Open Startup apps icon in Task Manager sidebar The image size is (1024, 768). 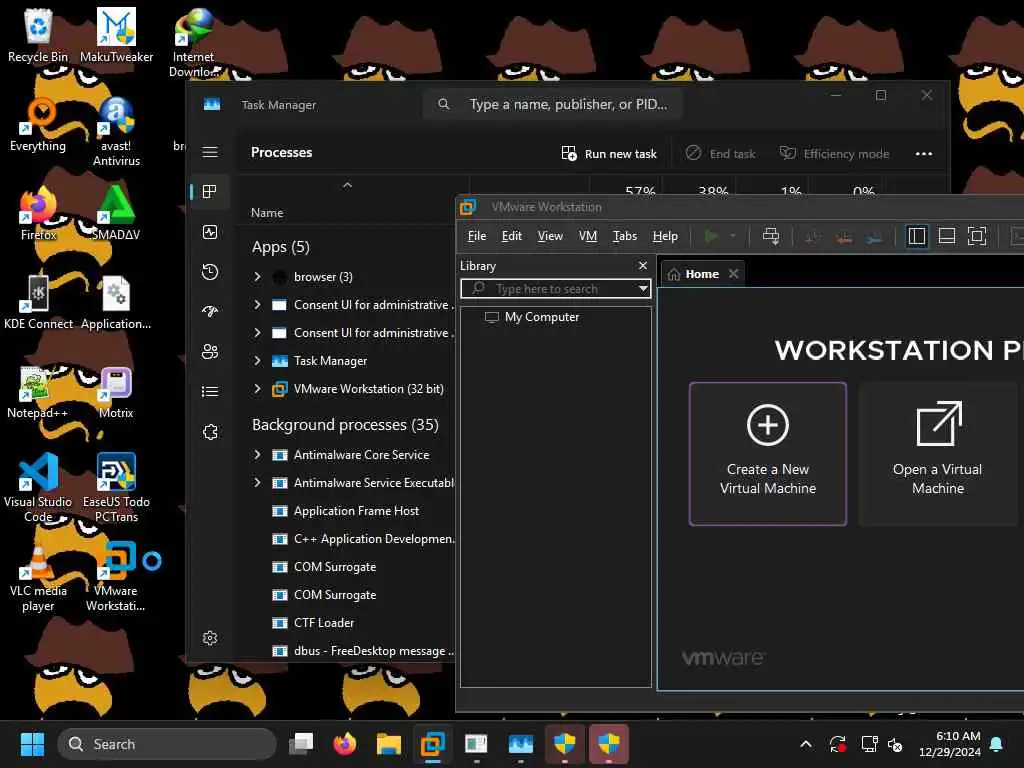[x=210, y=312]
